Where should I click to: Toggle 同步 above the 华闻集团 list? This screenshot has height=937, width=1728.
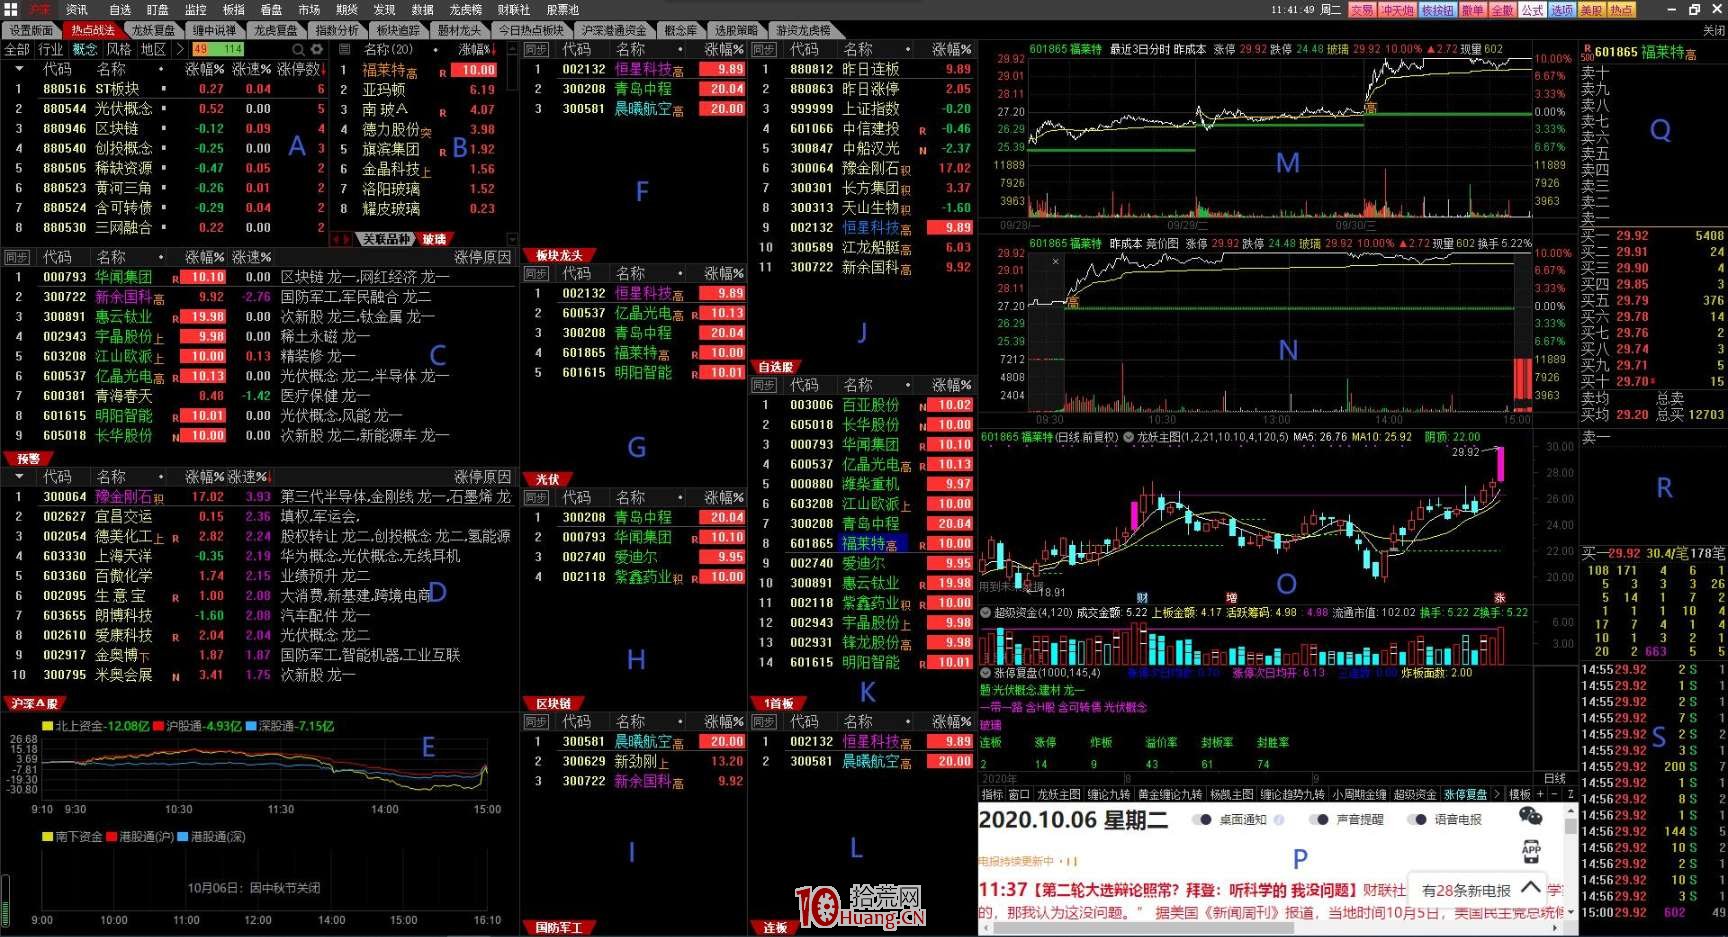(x=17, y=257)
